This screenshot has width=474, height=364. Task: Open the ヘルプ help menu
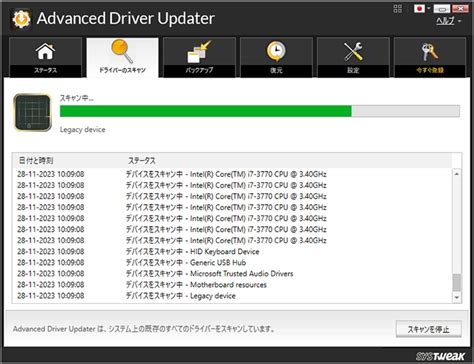[x=448, y=21]
